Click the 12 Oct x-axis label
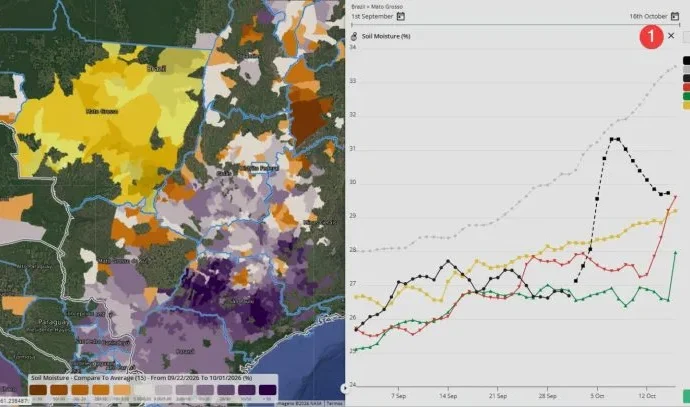 click(647, 396)
